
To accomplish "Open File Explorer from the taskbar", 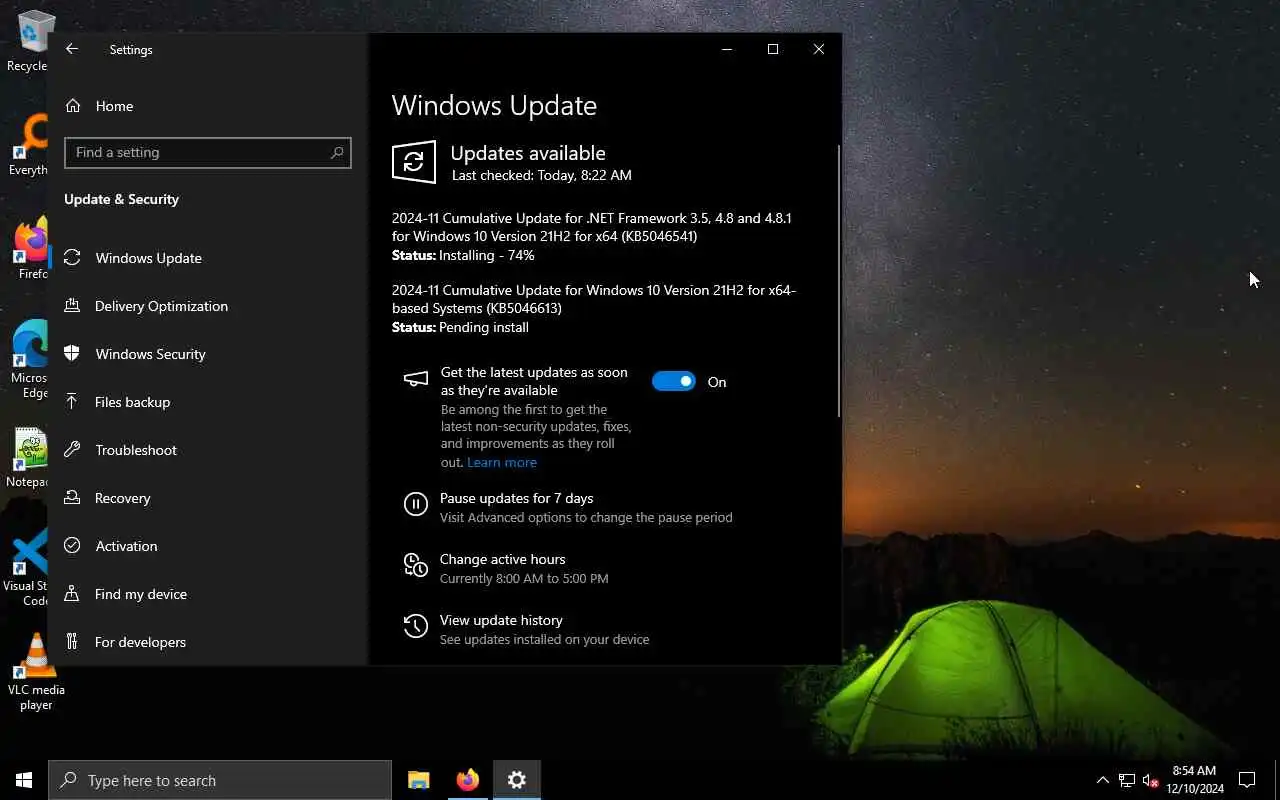I will [418, 780].
